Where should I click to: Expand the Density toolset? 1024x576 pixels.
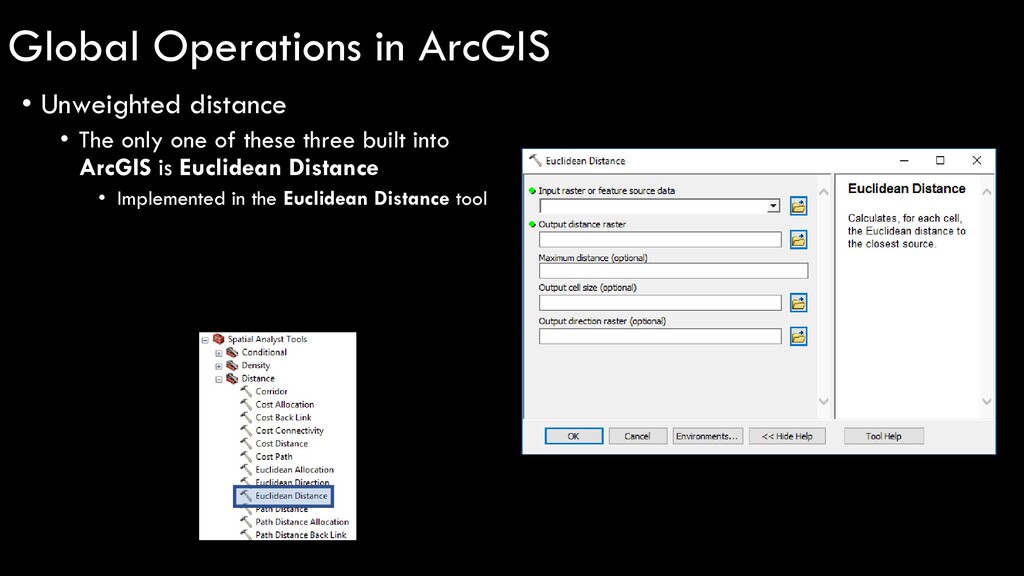pos(219,366)
